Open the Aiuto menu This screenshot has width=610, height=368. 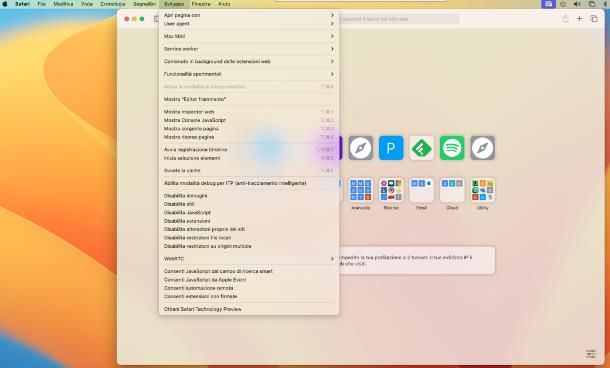pos(224,4)
